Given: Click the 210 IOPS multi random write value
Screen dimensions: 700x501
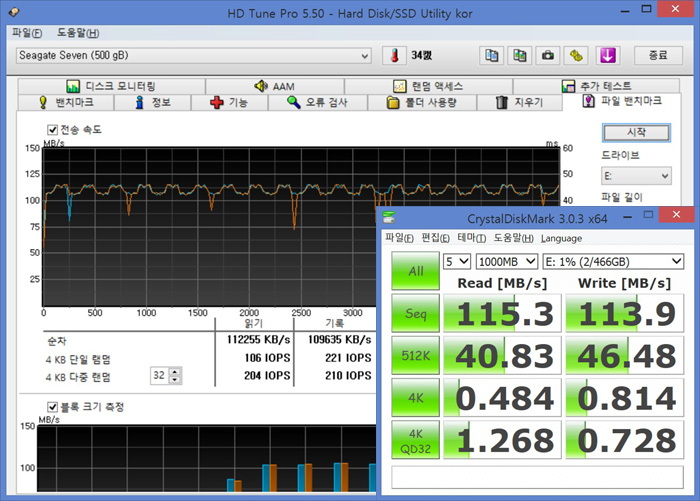Looking at the screenshot, I should [x=348, y=376].
